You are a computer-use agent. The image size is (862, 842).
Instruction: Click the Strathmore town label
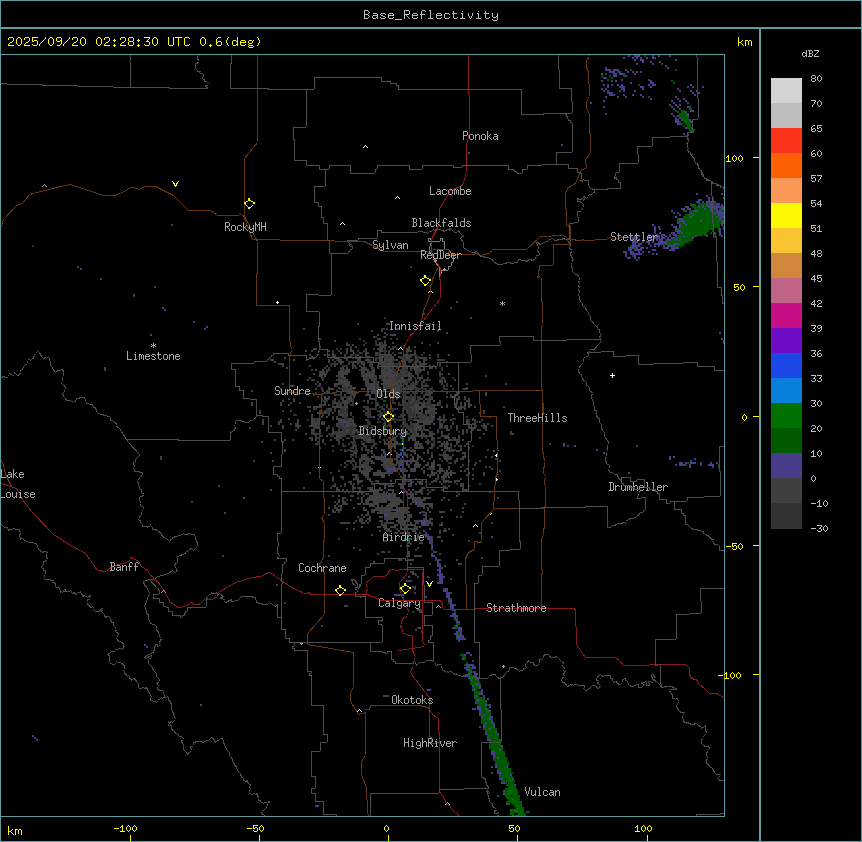tap(516, 608)
